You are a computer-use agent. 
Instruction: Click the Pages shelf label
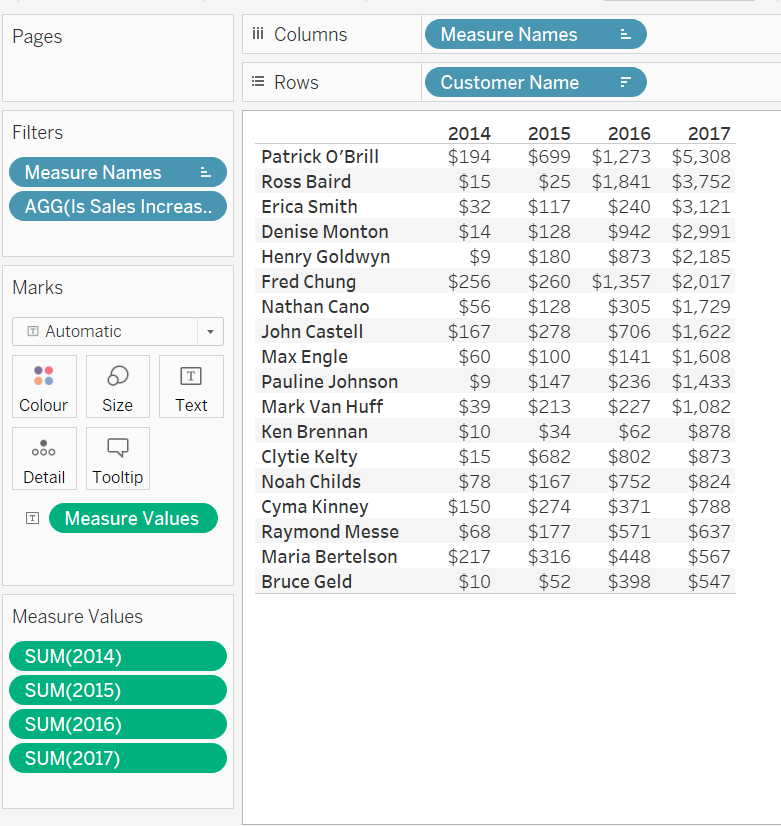point(37,37)
